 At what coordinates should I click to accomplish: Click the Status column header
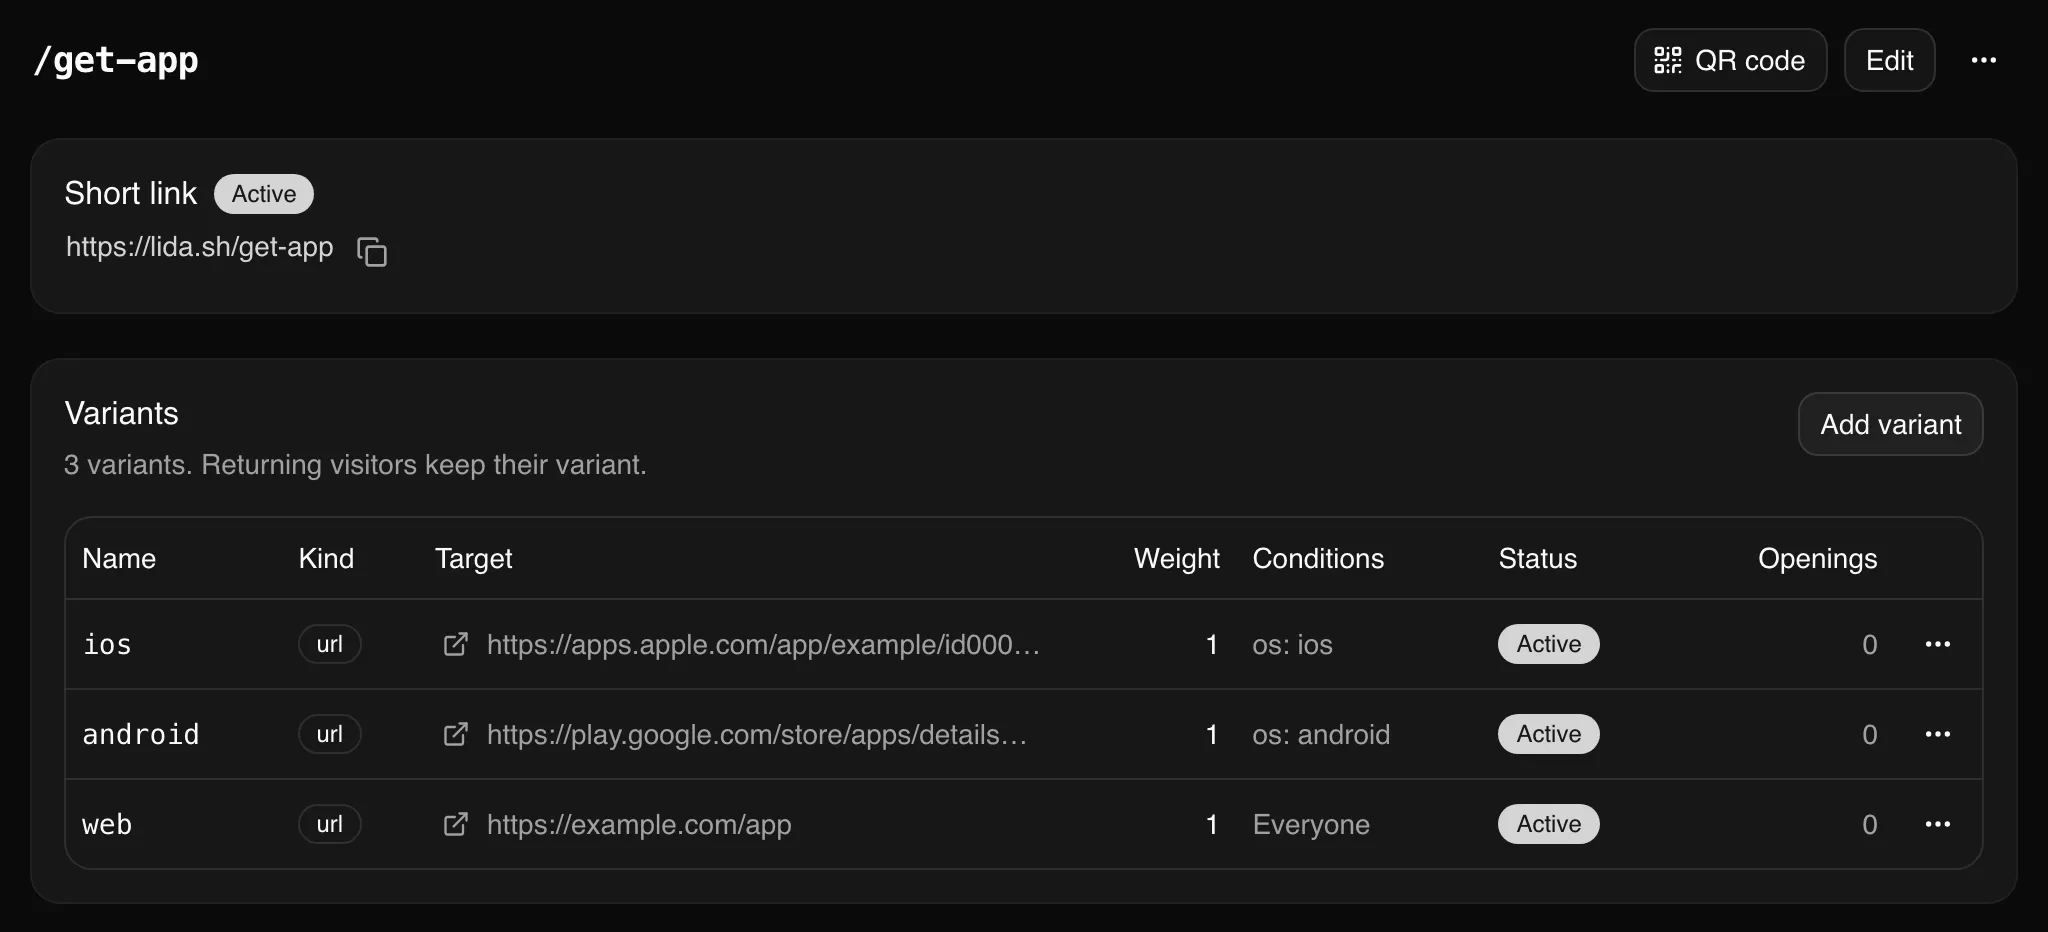(x=1537, y=558)
